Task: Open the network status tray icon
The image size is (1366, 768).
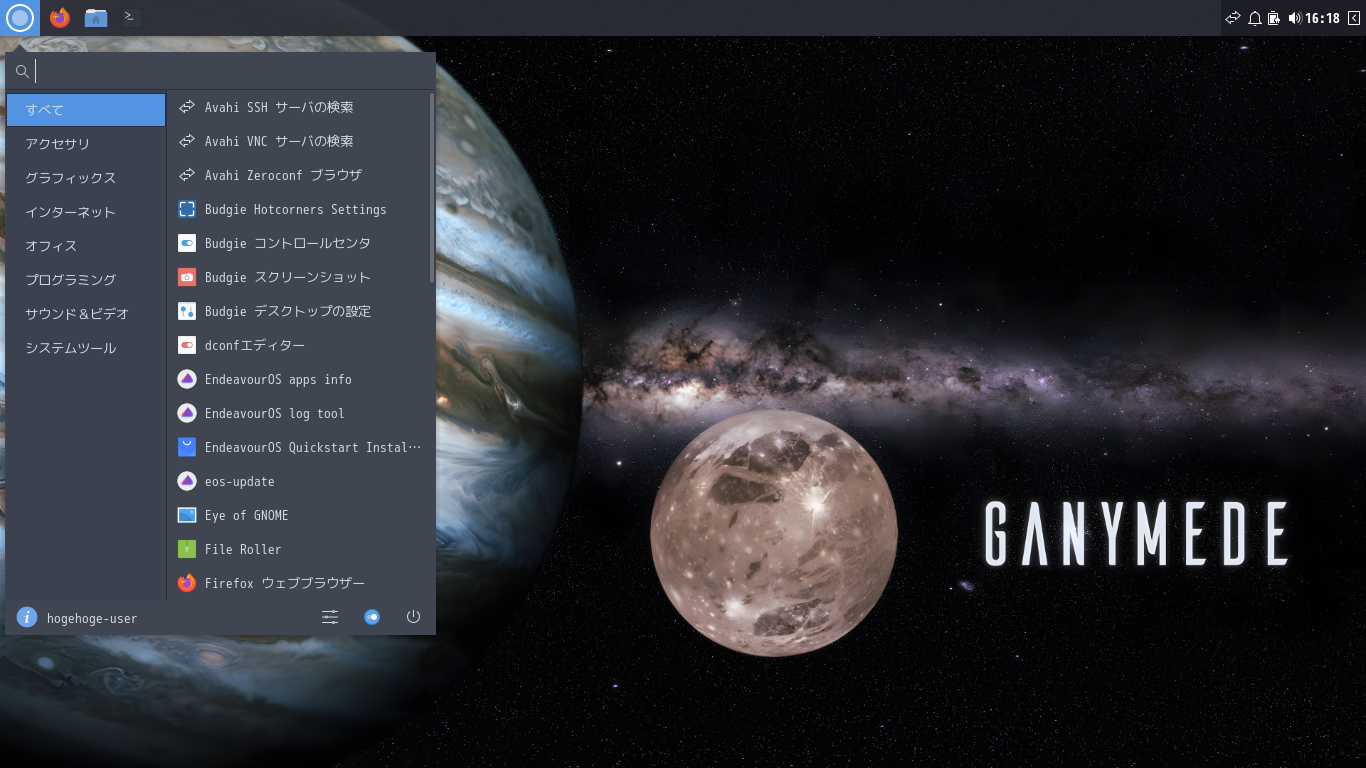Action: coord(1232,18)
